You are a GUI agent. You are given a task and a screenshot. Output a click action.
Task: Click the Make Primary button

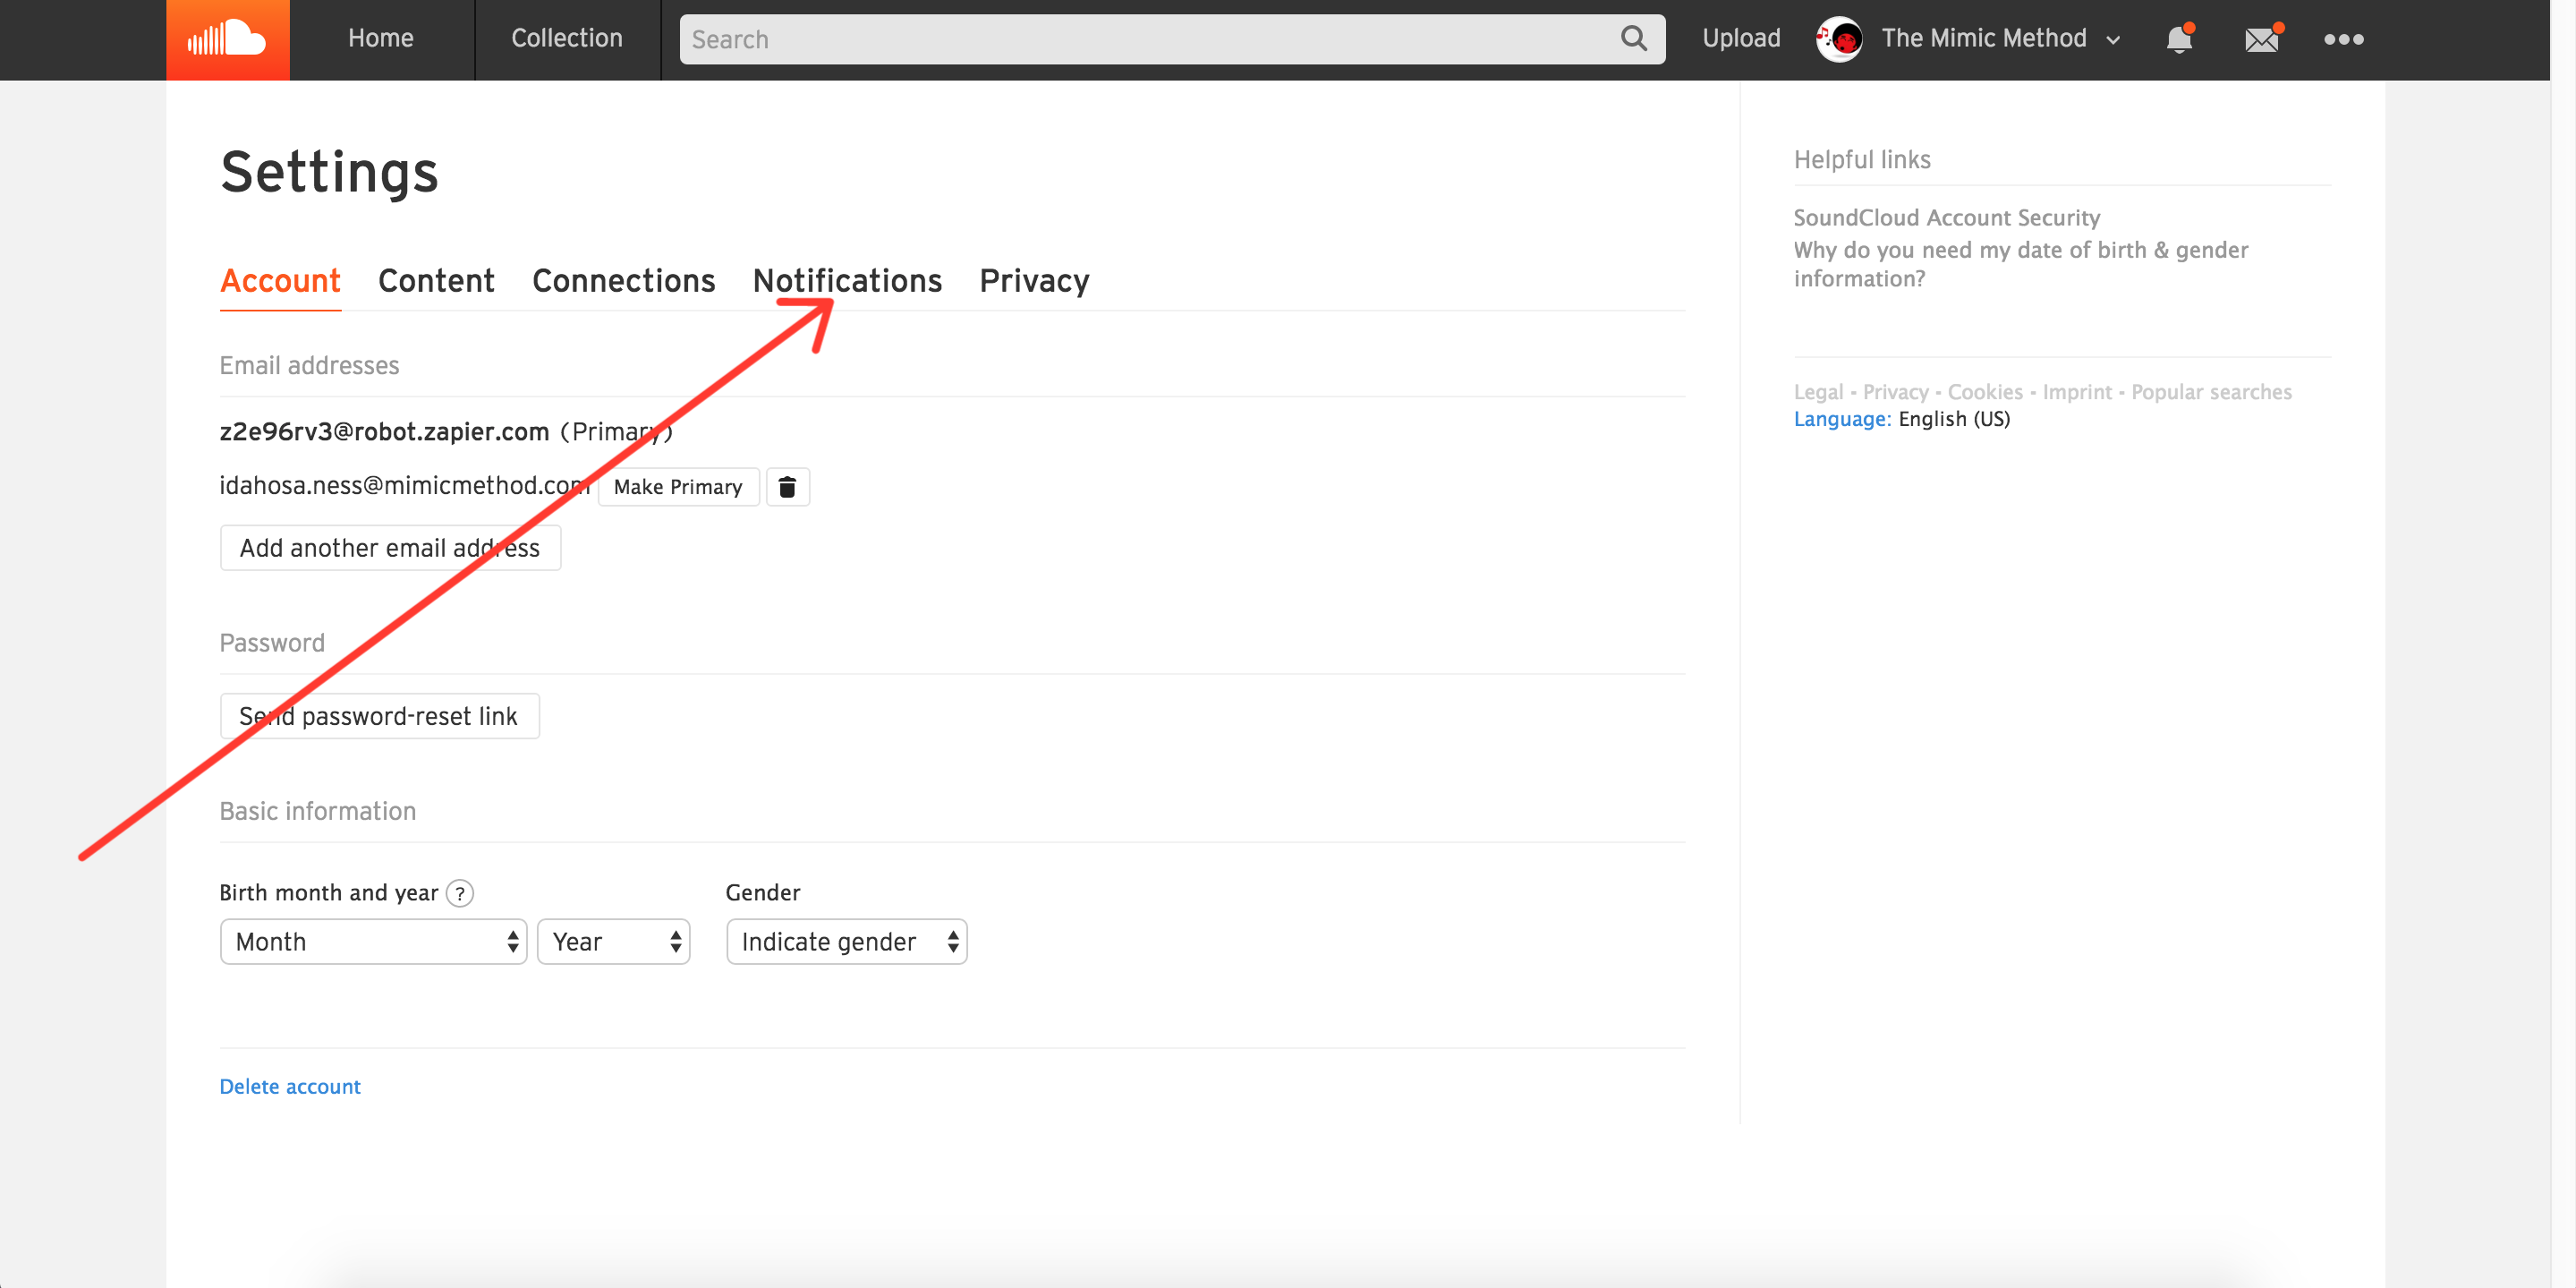(678, 487)
